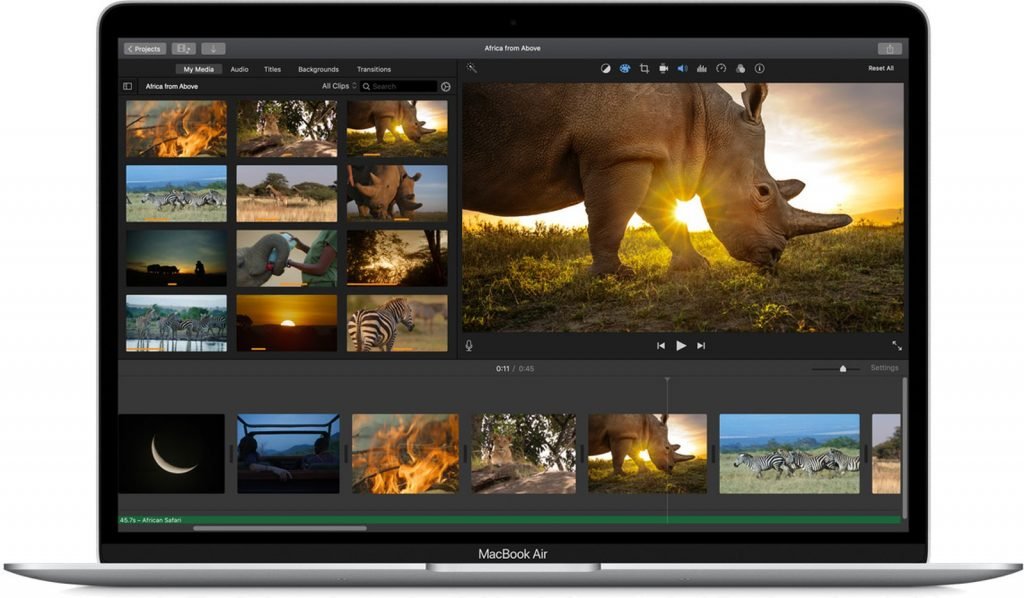The image size is (1024, 598).
Task: Toggle fullscreen playback with the expand arrows
Action: pos(897,345)
